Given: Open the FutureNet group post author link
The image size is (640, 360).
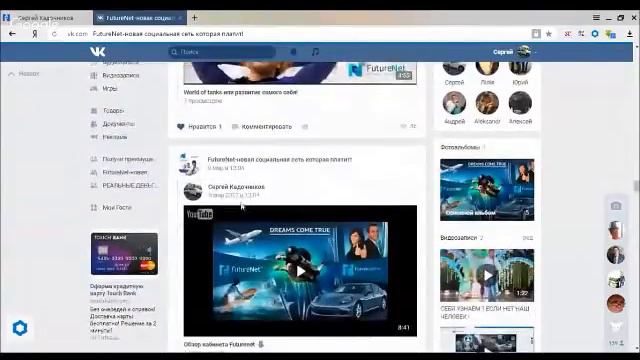Looking at the screenshot, I should point(280,160).
